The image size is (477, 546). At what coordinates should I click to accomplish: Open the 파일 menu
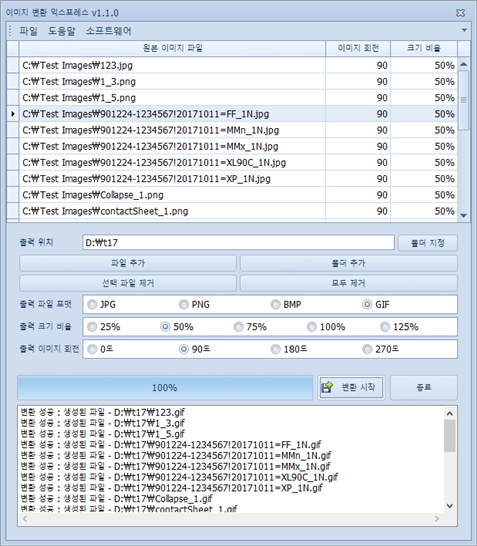(28, 31)
